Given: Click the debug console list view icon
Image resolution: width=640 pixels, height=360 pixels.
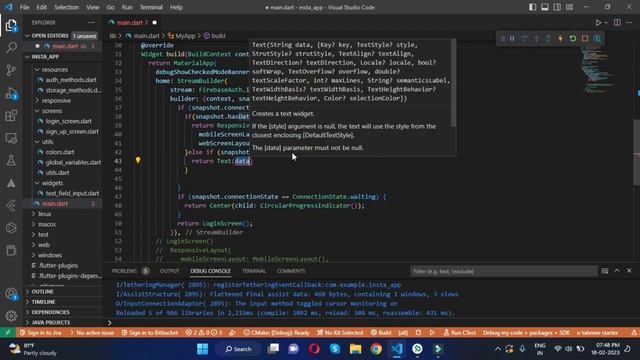Looking at the screenshot, I should (x=604, y=271).
